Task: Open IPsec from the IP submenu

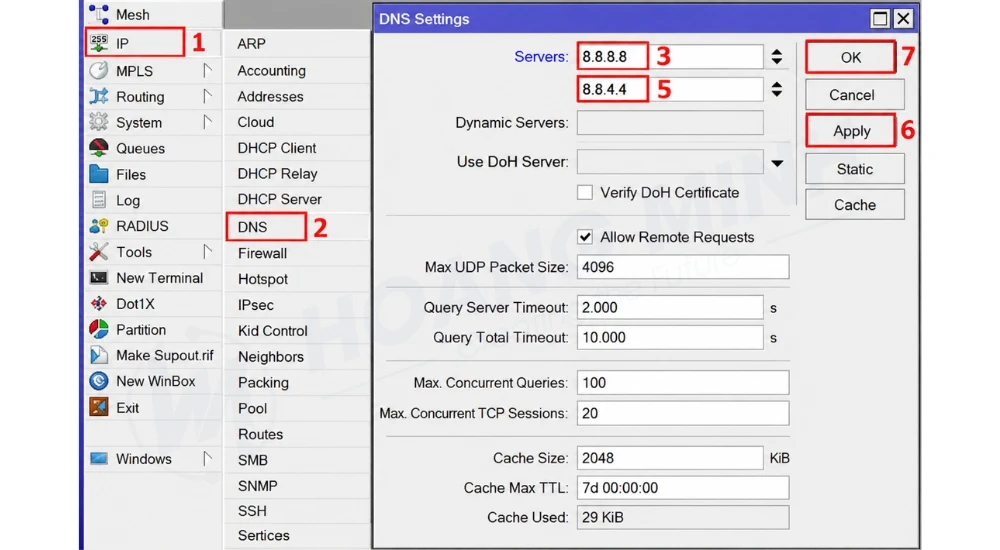Action: coord(256,305)
